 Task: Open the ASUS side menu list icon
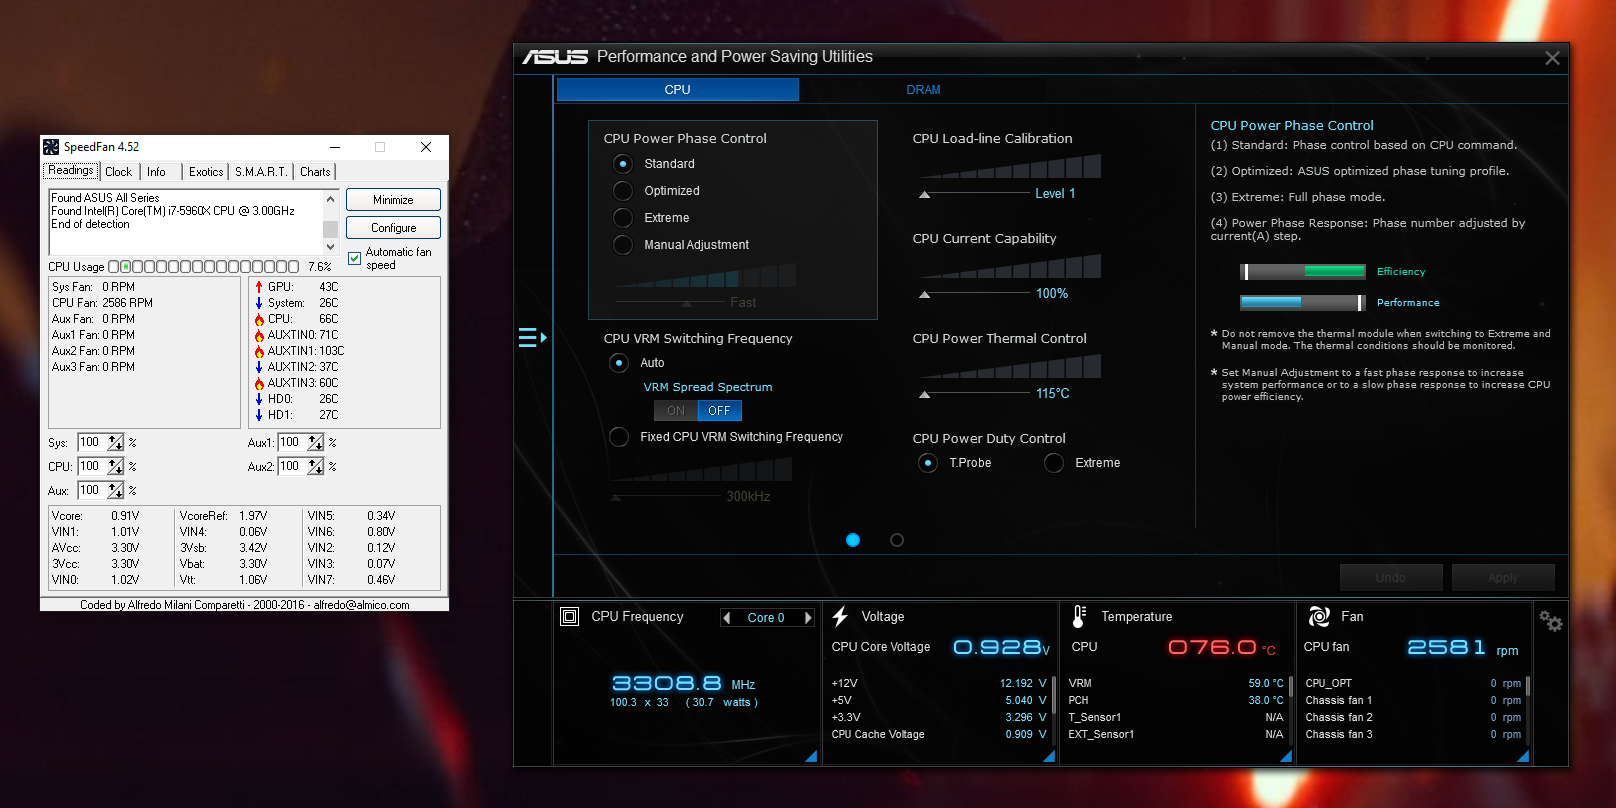[532, 338]
